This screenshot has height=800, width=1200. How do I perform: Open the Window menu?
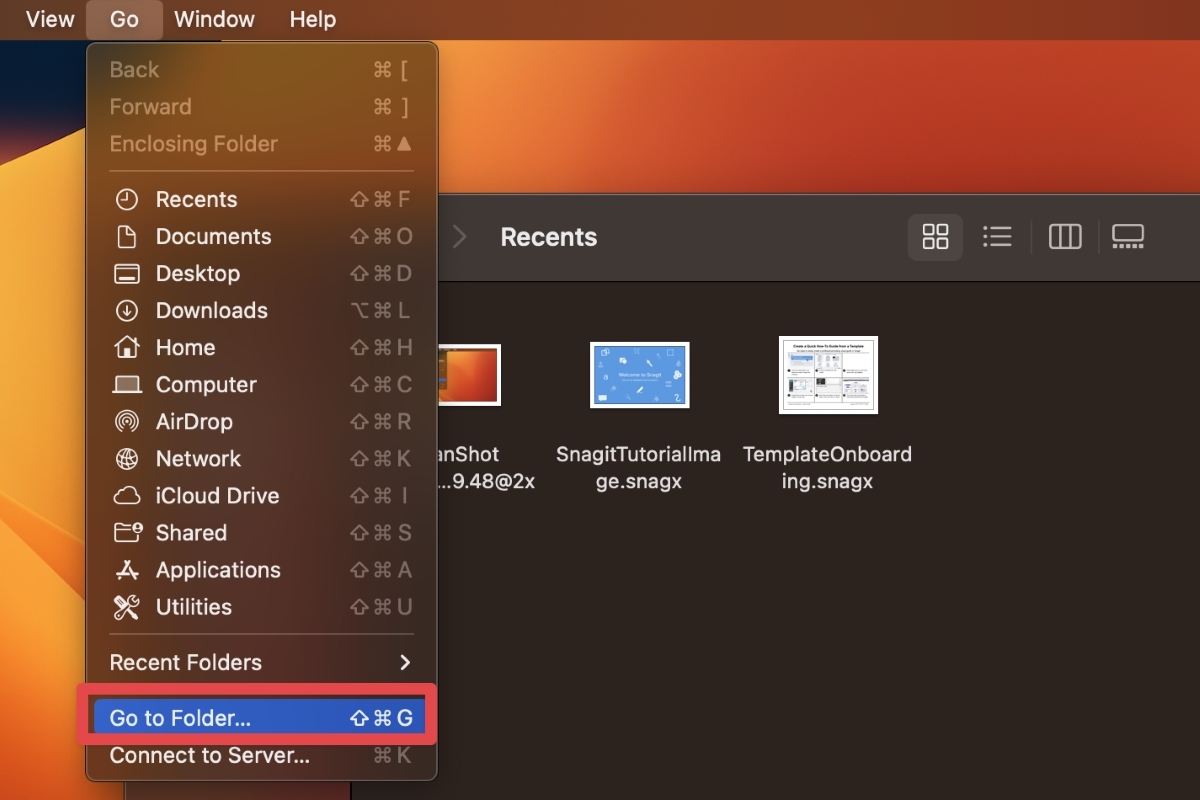pos(214,19)
